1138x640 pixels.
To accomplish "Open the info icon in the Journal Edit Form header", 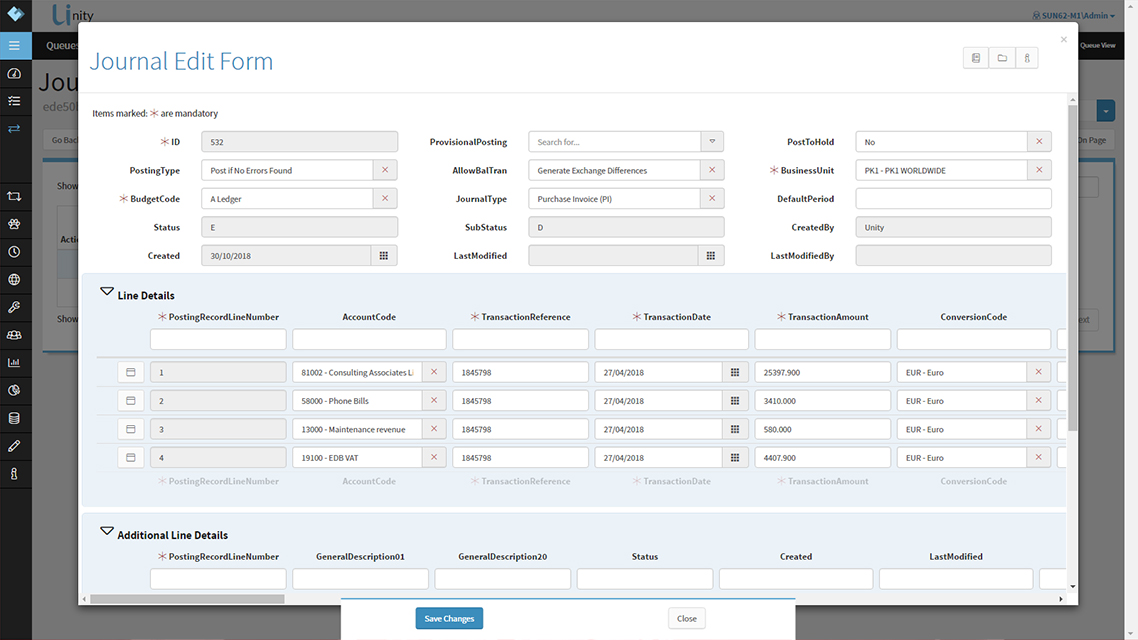I will click(x=1026, y=57).
